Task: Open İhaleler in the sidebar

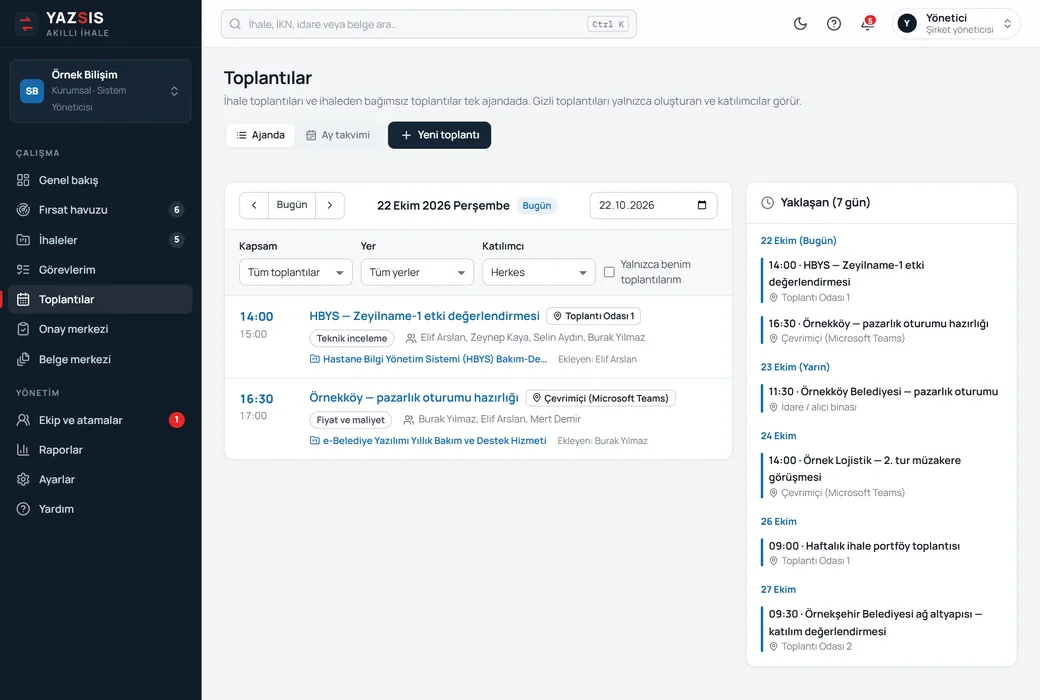Action: 100,240
